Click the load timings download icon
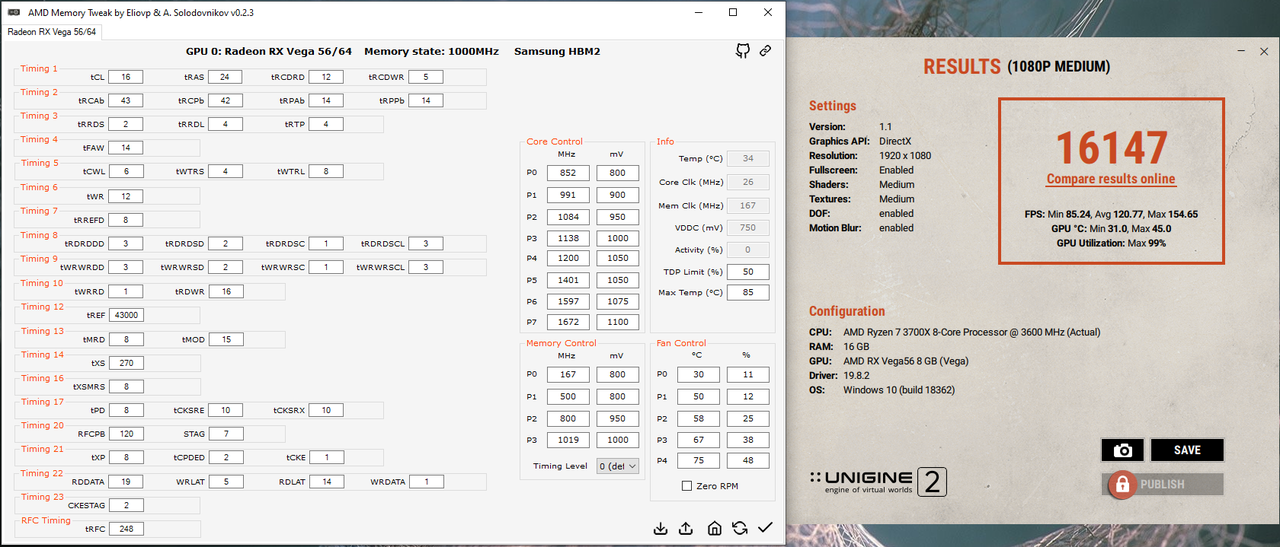The width and height of the screenshot is (1280, 547). tap(660, 528)
